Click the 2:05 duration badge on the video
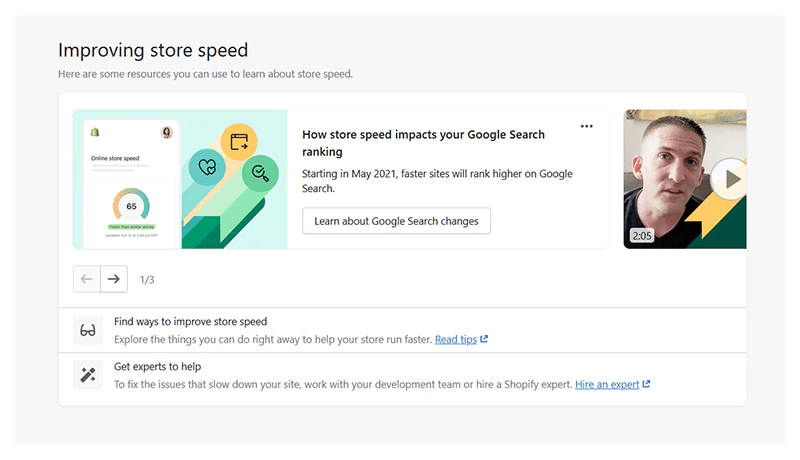 click(641, 236)
